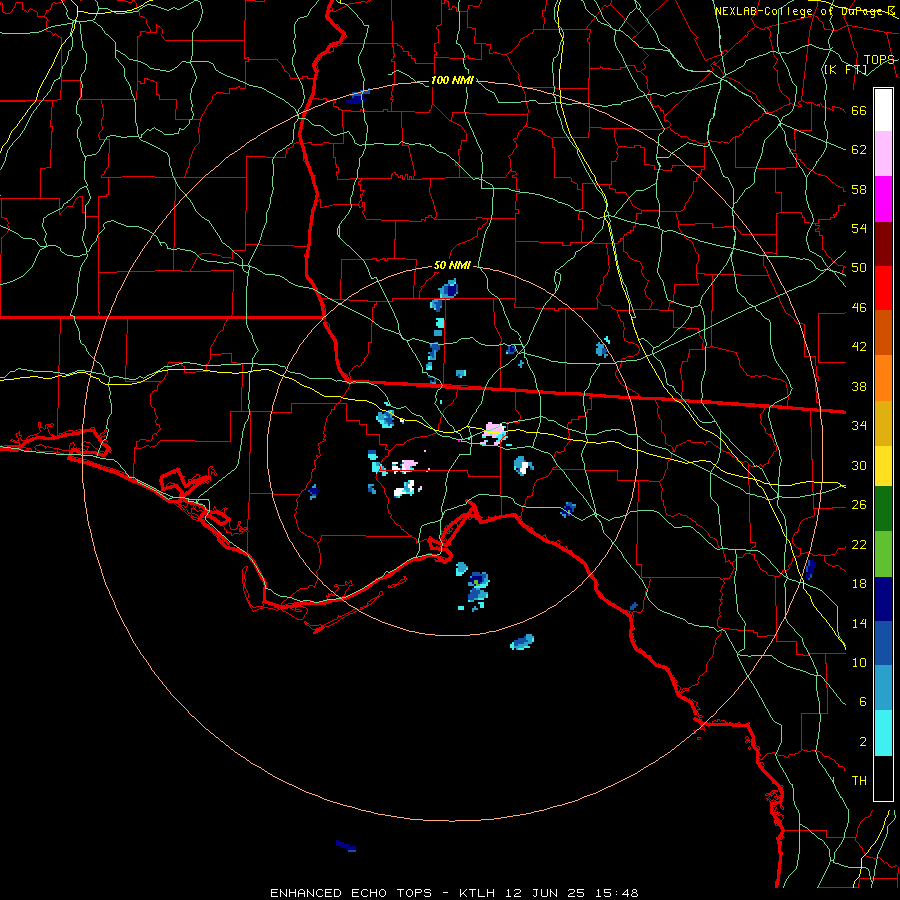Viewport: 900px width, 900px height.
Task: Click the bright red 50 legend swatch
Action: [x=883, y=288]
